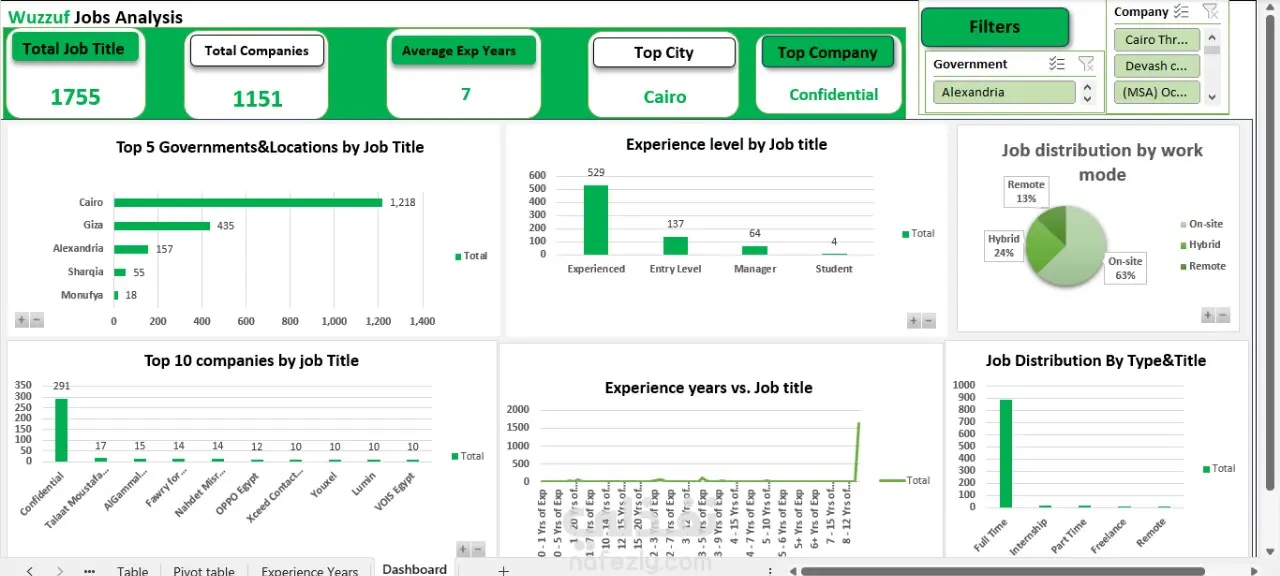Click plus expand button on Top 5 Governments chart
The width and height of the screenshot is (1280, 576).
pos(22,320)
